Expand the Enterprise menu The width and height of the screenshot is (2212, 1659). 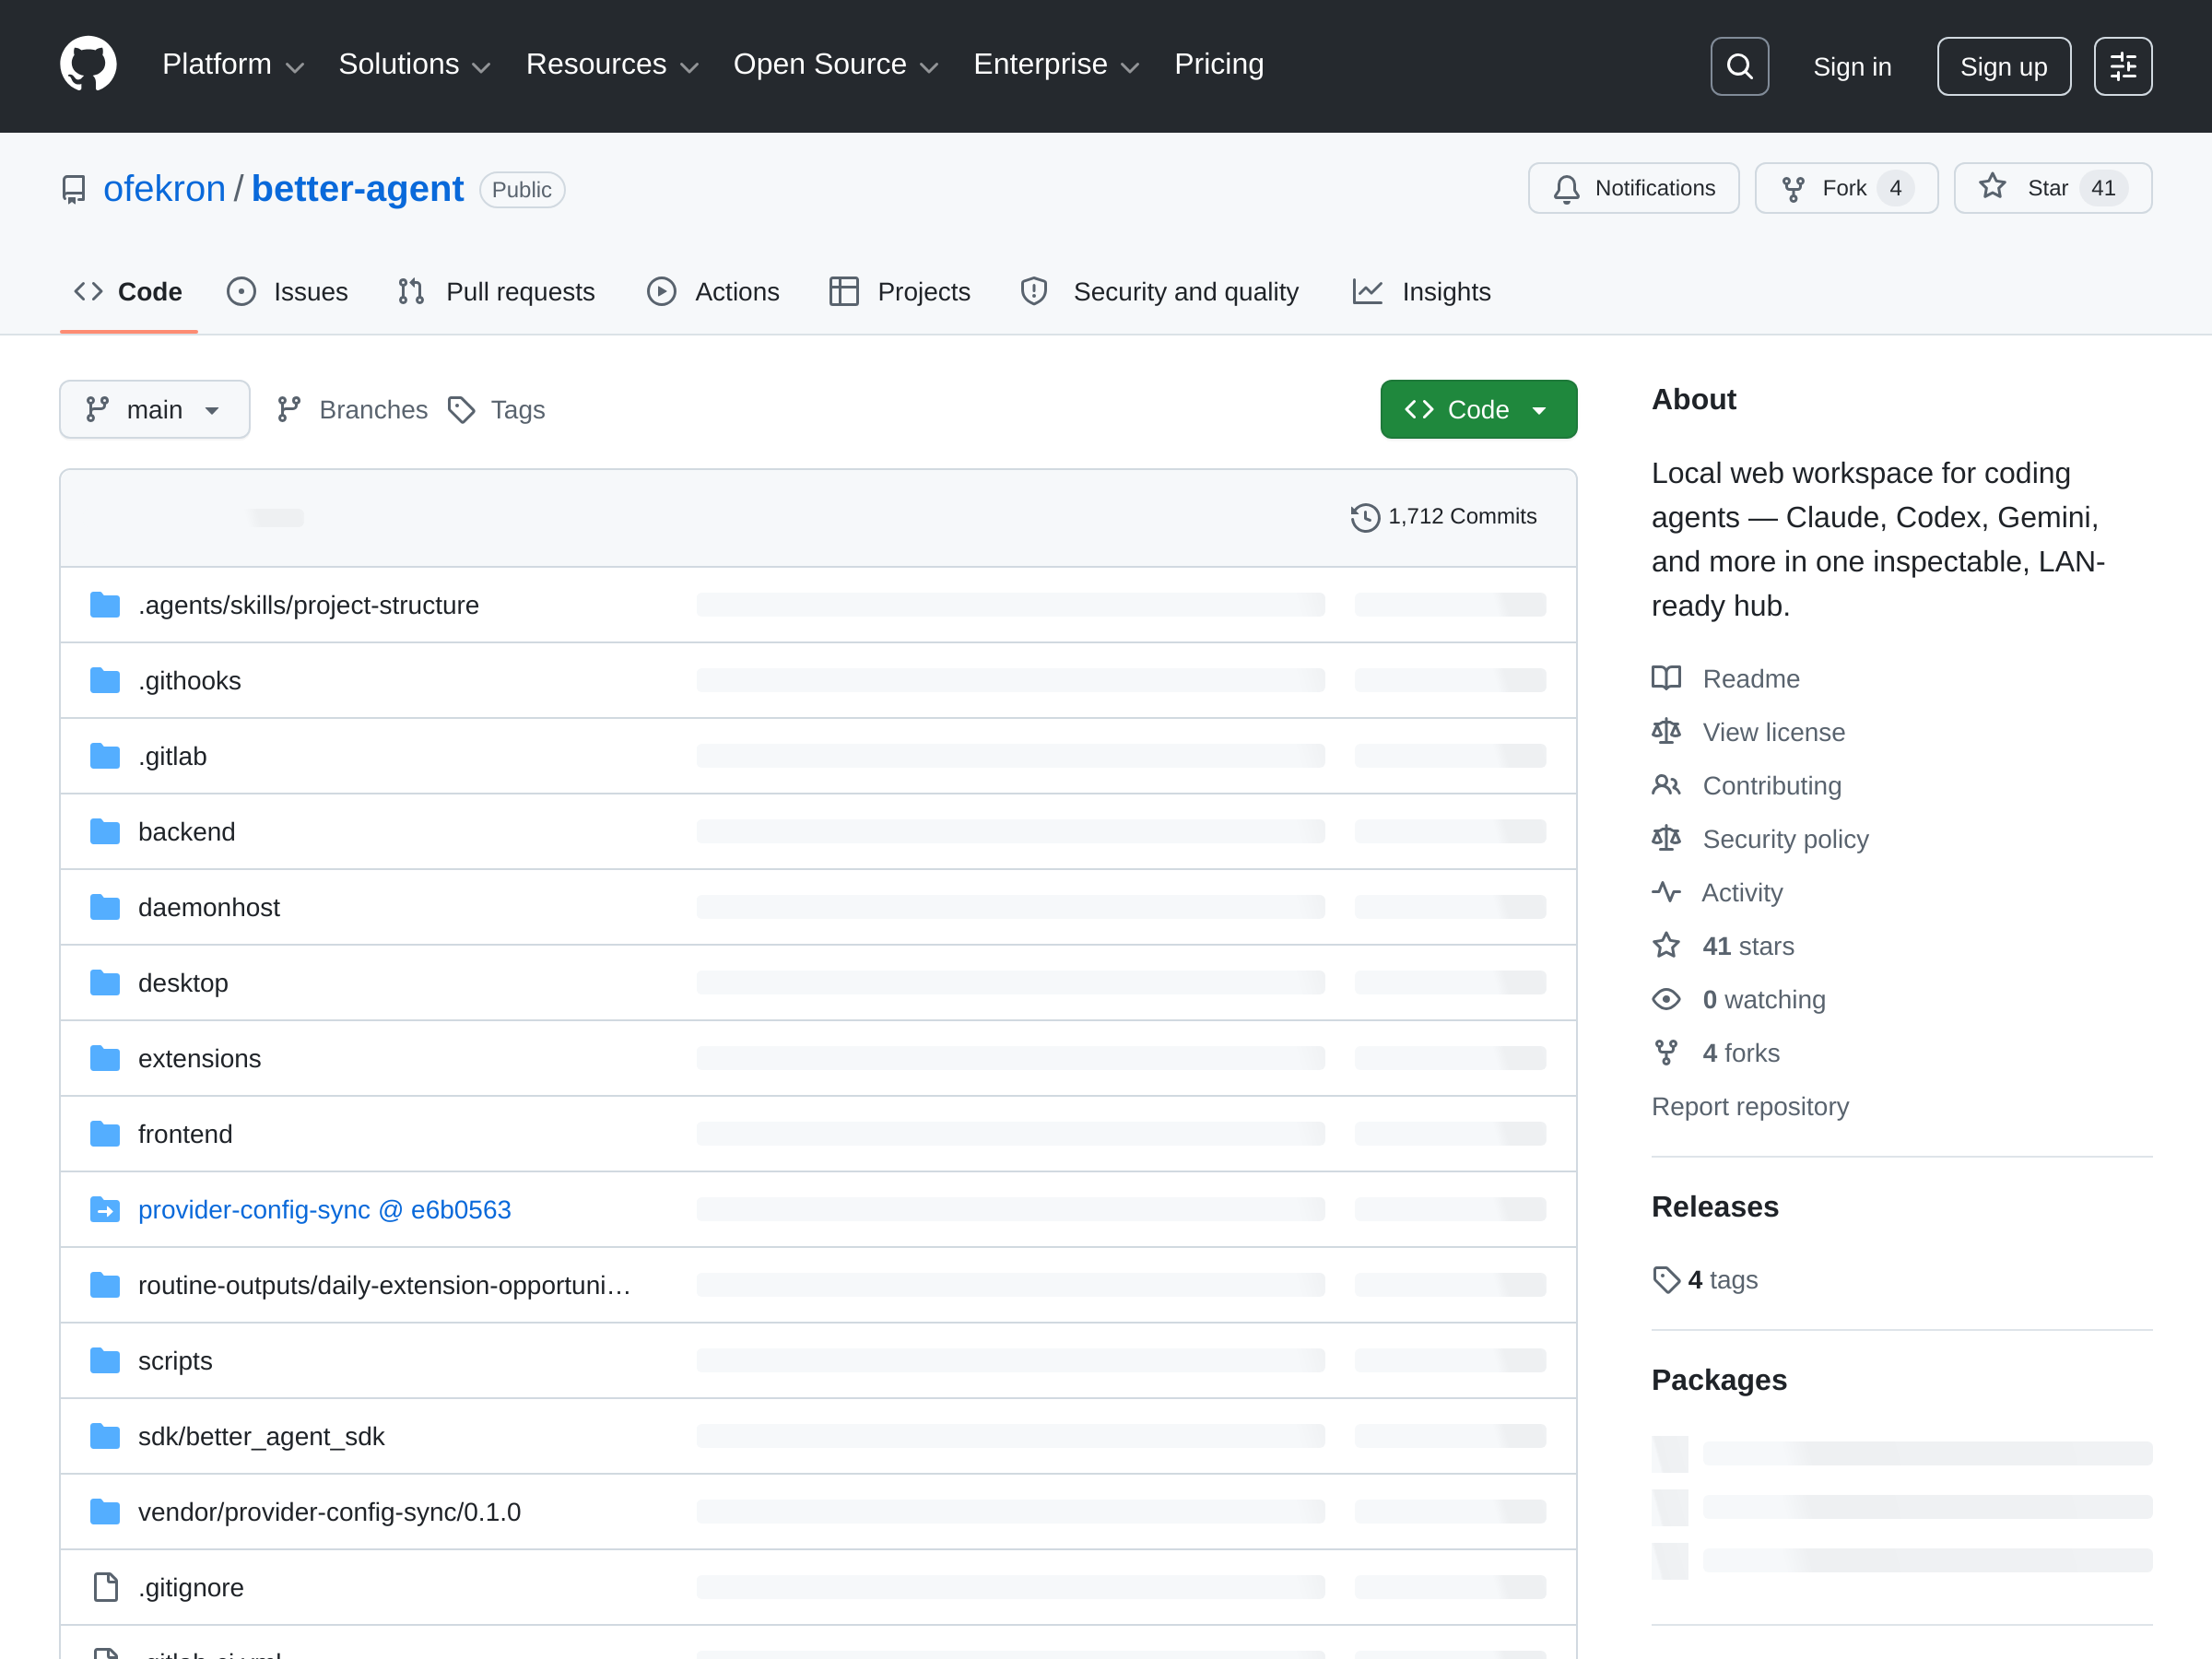[x=1057, y=65]
